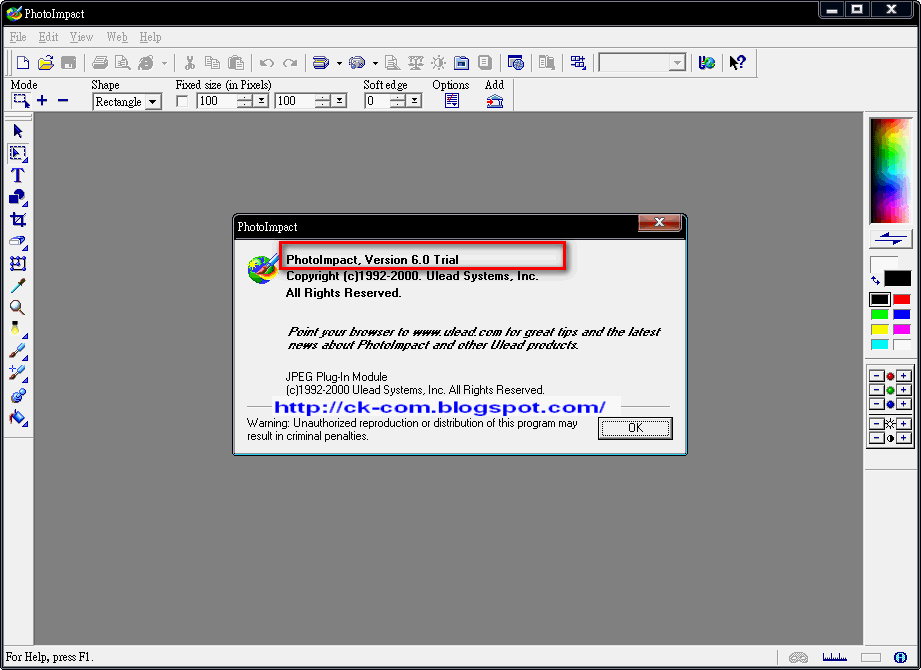The height and width of the screenshot is (670, 921).
Task: Click the Cut scissors icon
Action: [x=190, y=62]
